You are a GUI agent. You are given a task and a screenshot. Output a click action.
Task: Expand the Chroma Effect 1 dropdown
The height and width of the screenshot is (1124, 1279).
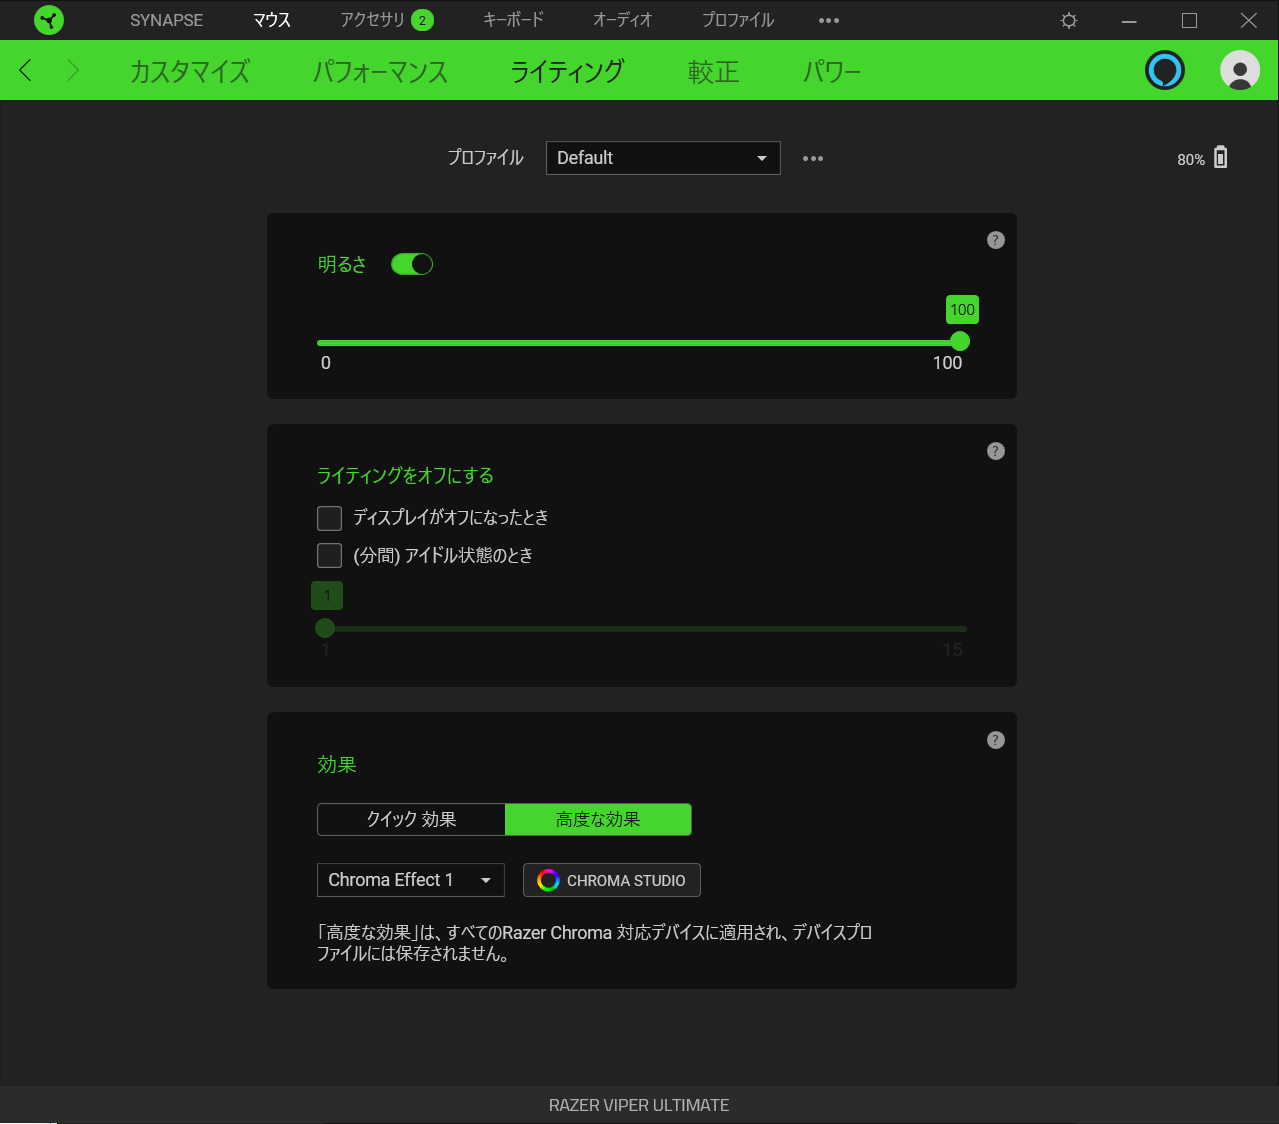pyautogui.click(x=411, y=880)
